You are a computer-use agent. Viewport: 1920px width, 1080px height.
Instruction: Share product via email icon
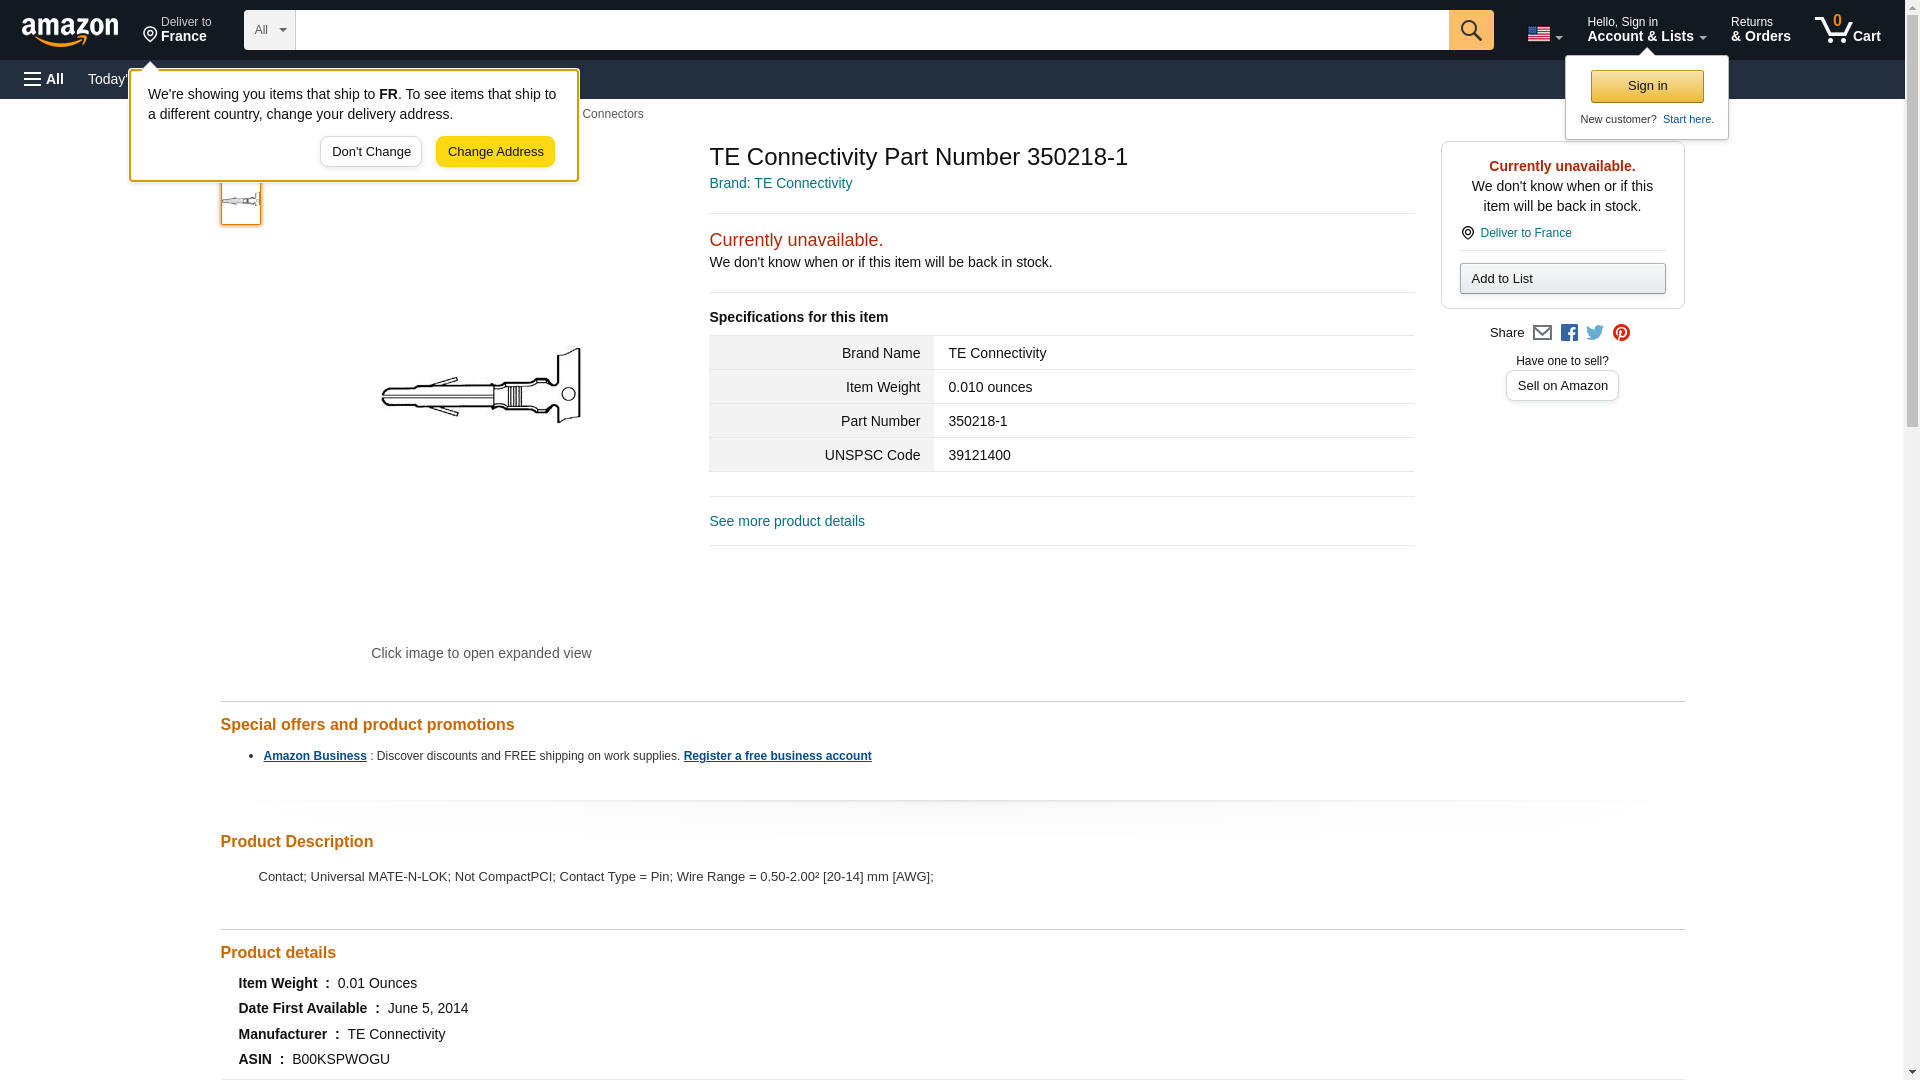[x=1542, y=333]
